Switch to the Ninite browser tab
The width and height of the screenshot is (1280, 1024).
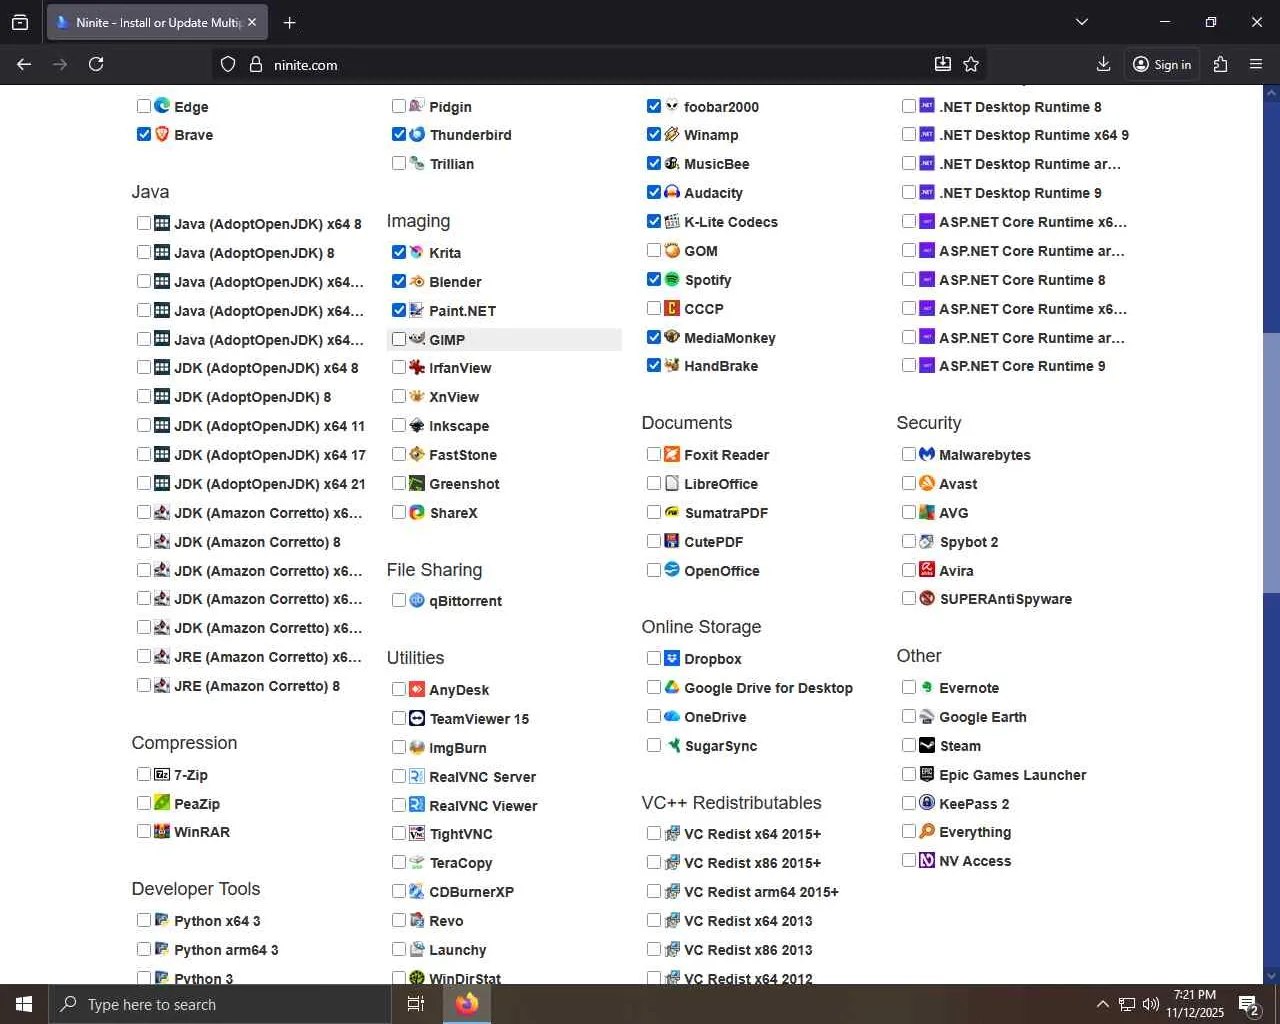tap(156, 22)
